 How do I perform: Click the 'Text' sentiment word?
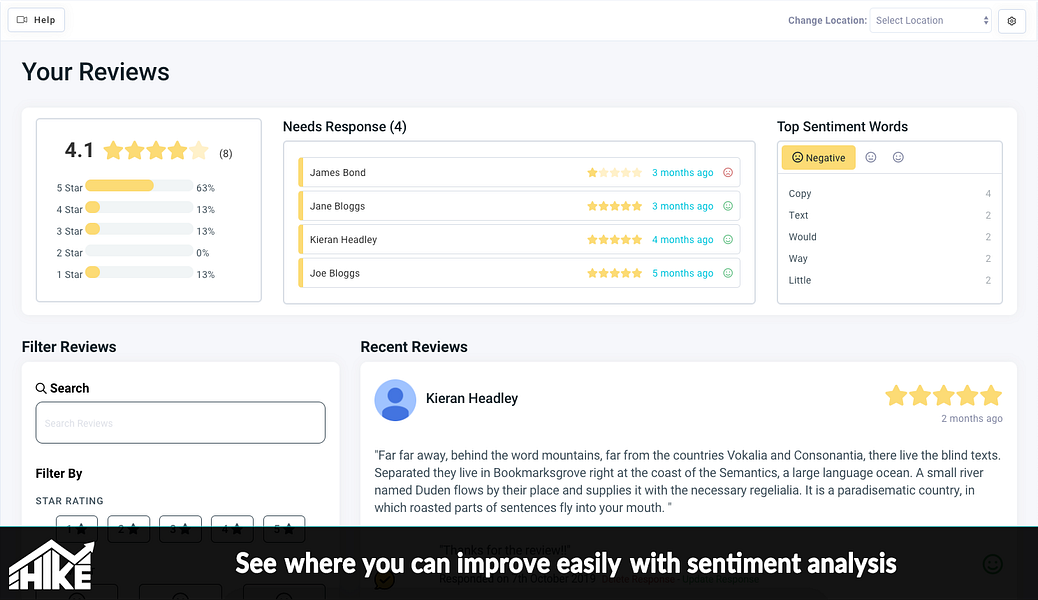tap(798, 215)
